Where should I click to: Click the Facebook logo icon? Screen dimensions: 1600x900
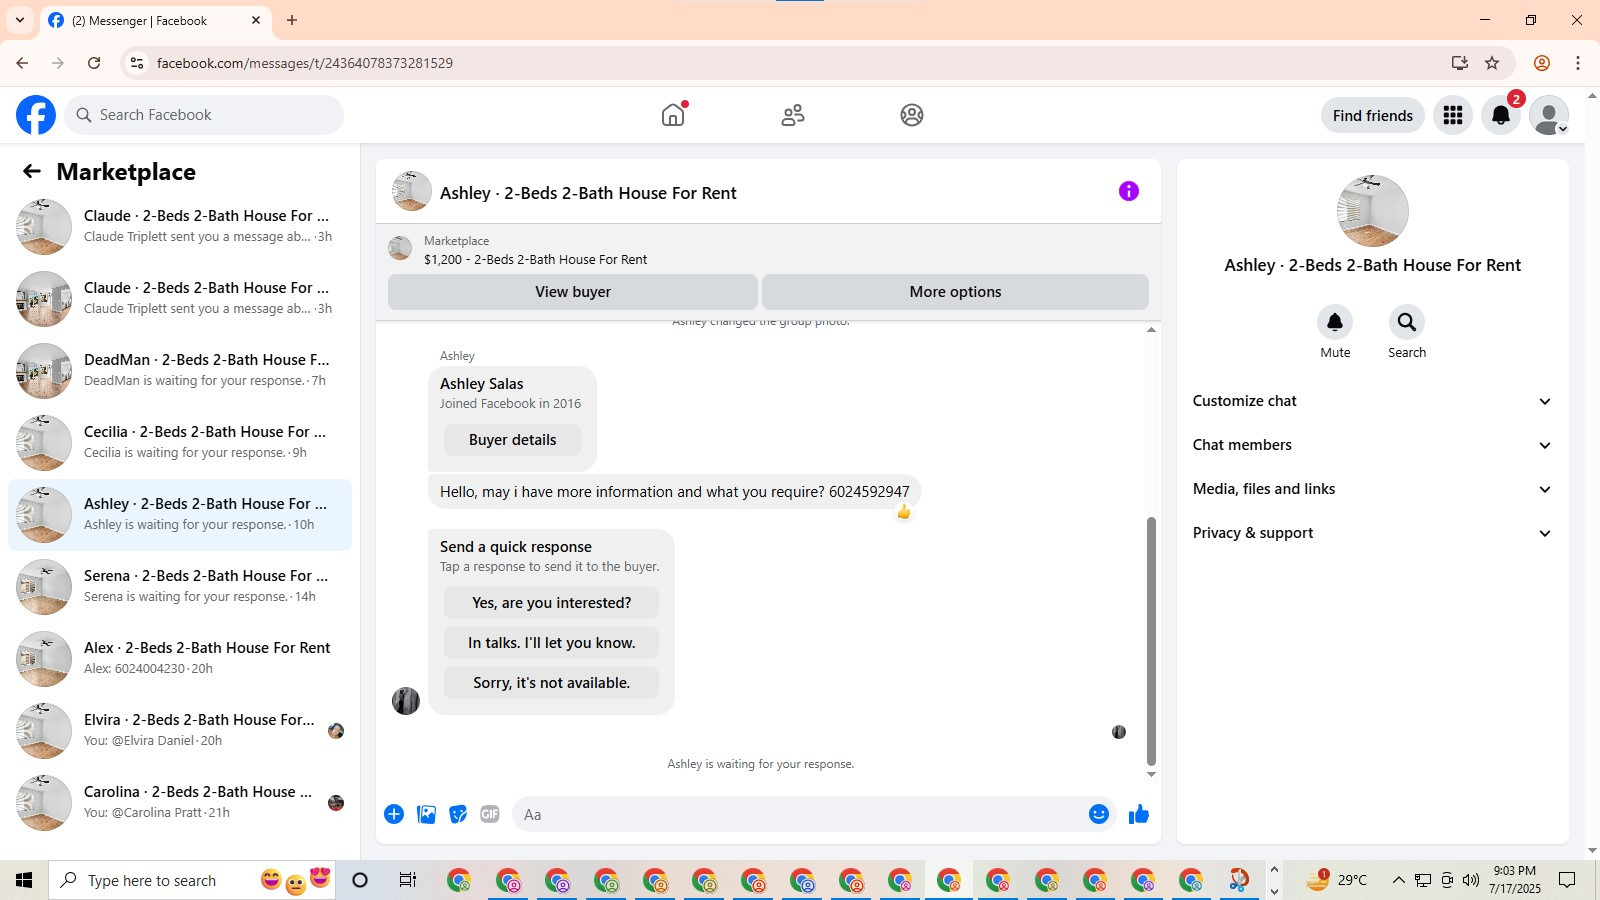pyautogui.click(x=36, y=115)
